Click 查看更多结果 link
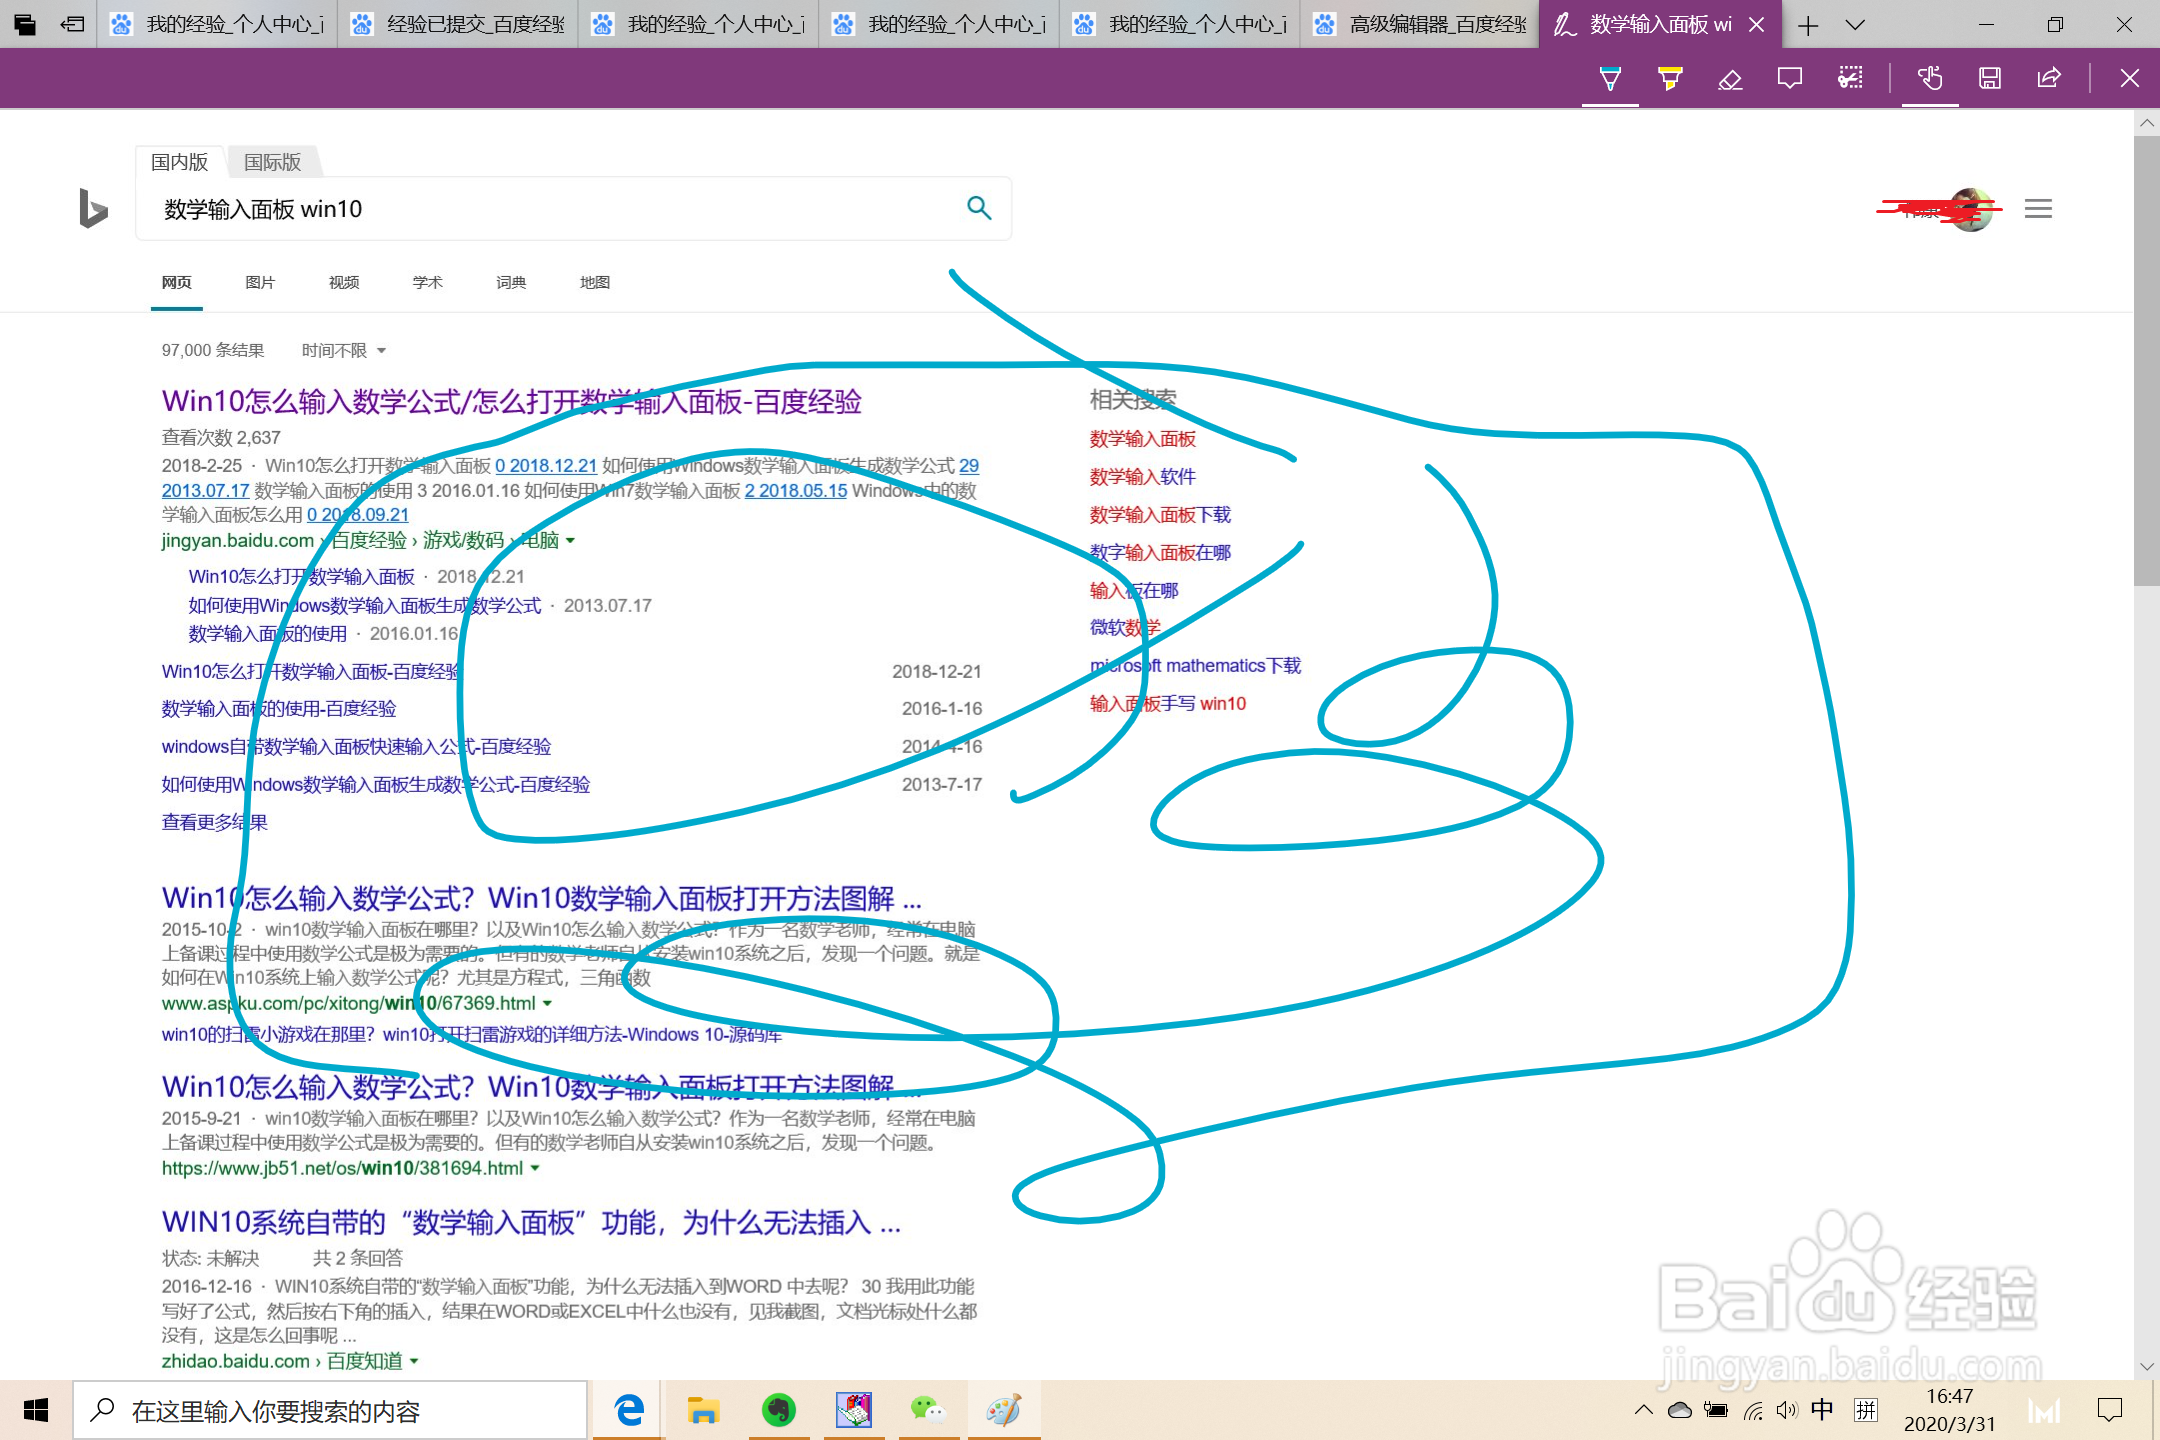Image resolution: width=2160 pixels, height=1440 pixels. point(214,822)
